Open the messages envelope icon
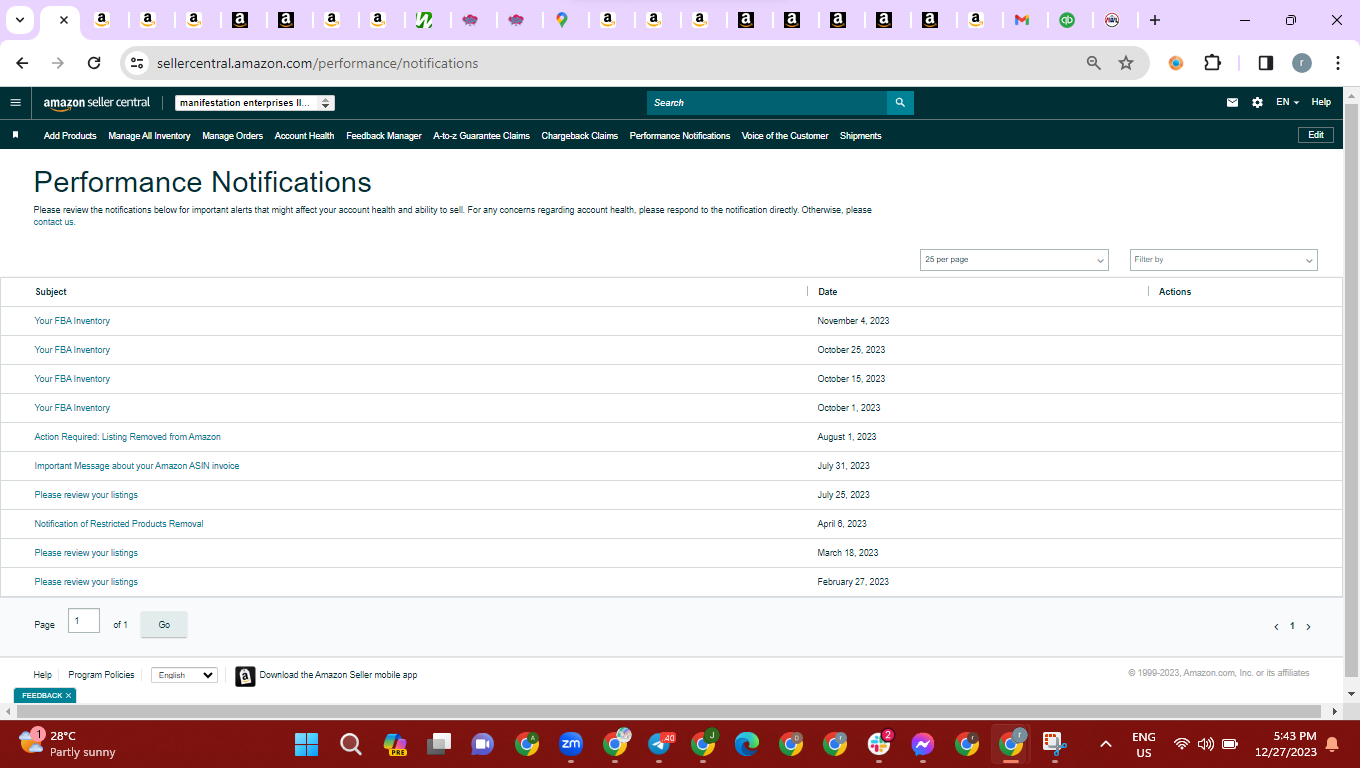 [1232, 102]
